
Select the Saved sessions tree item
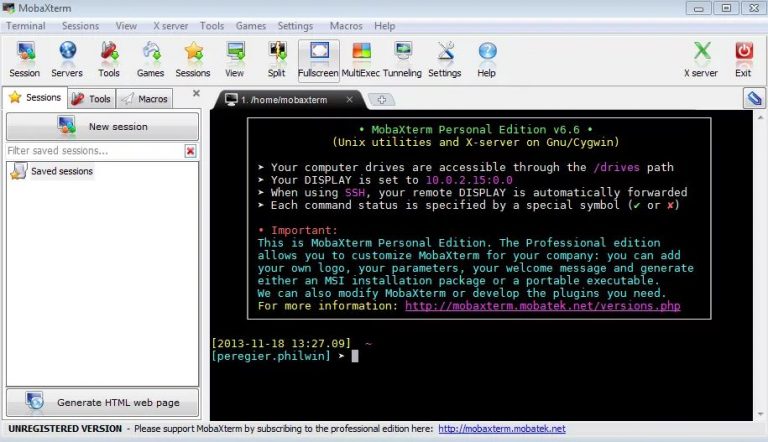coord(52,171)
